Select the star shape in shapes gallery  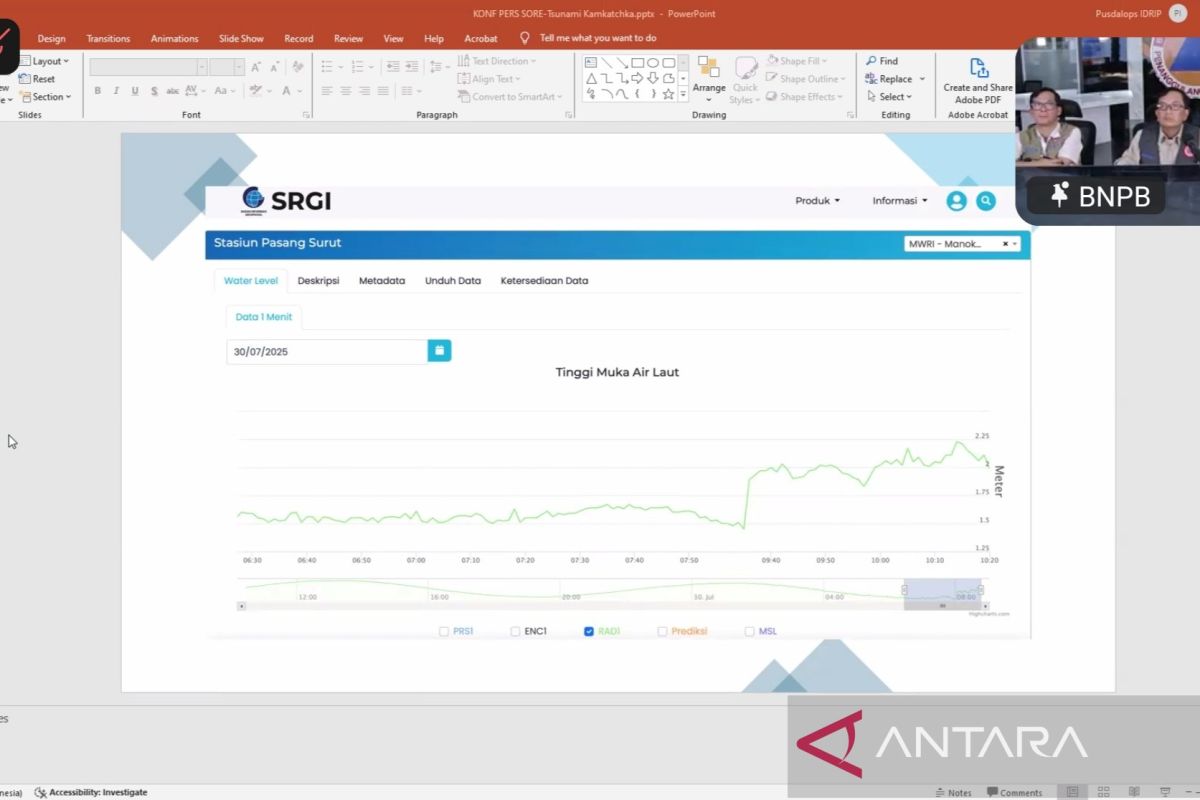pyautogui.click(x=668, y=94)
